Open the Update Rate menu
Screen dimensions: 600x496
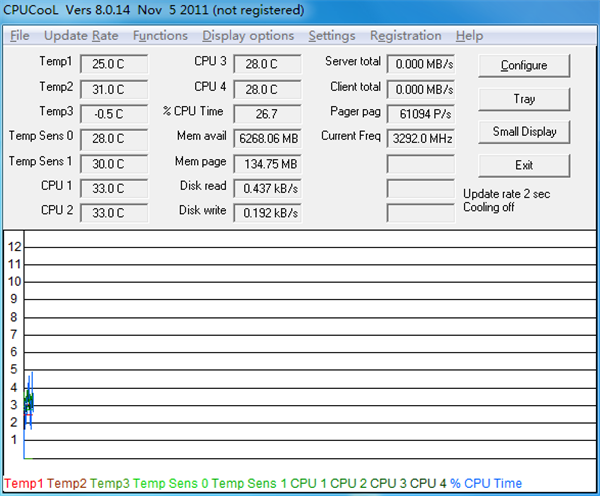(80, 36)
